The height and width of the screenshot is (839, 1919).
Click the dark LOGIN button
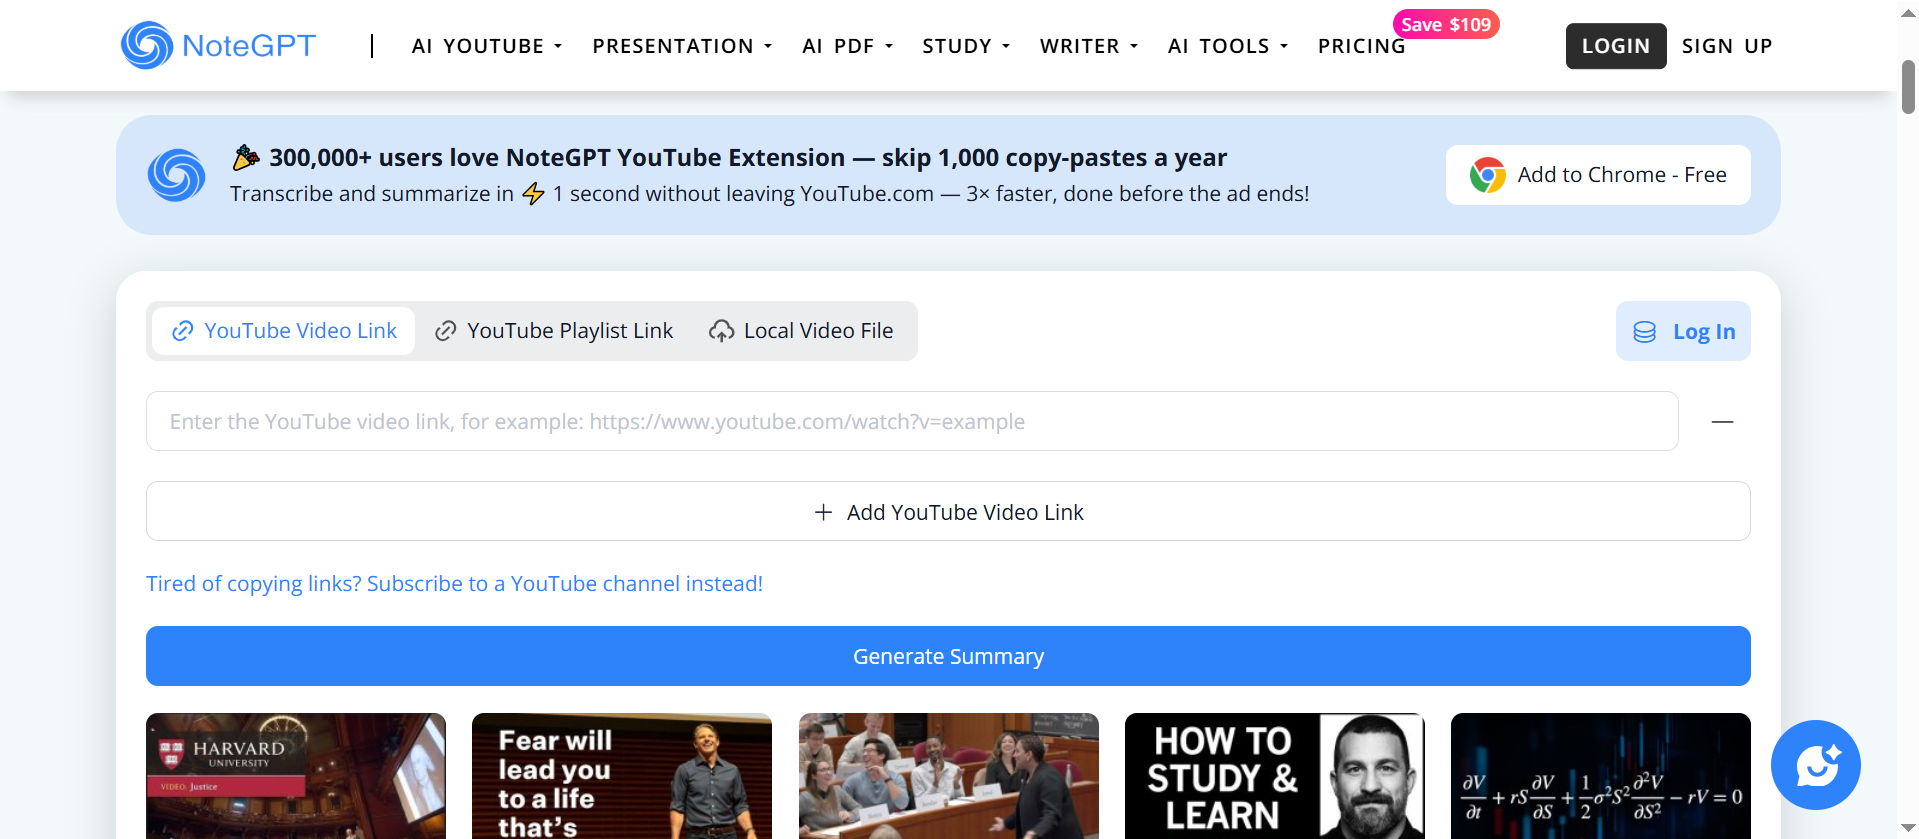click(1615, 46)
